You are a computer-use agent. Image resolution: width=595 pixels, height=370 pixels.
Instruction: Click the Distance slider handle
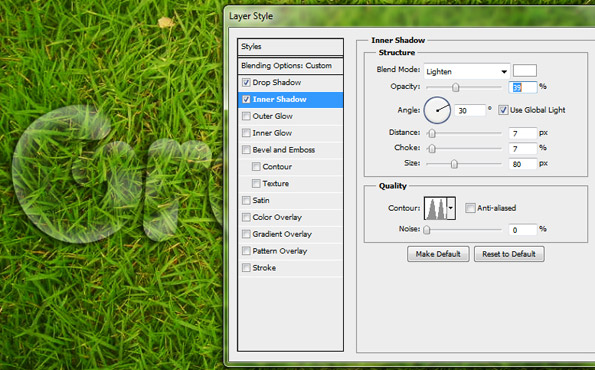pos(432,134)
